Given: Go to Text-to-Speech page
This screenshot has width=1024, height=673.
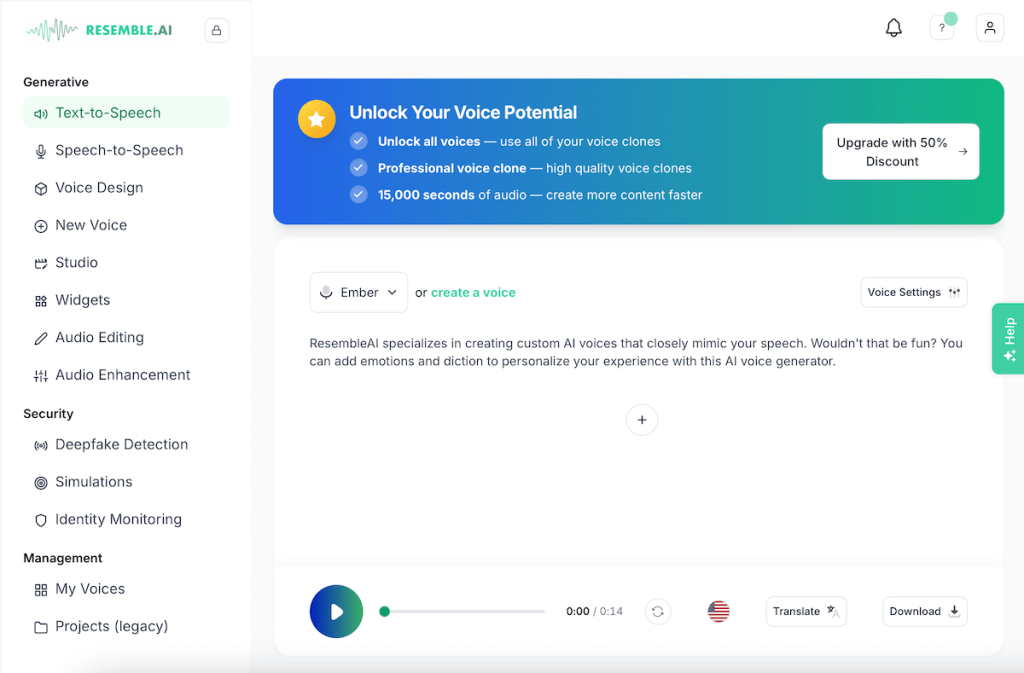Looking at the screenshot, I should 126,113.
